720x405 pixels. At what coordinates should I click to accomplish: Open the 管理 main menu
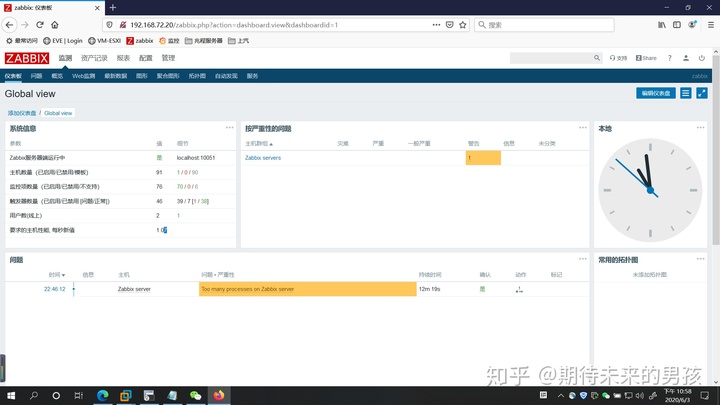(168, 58)
